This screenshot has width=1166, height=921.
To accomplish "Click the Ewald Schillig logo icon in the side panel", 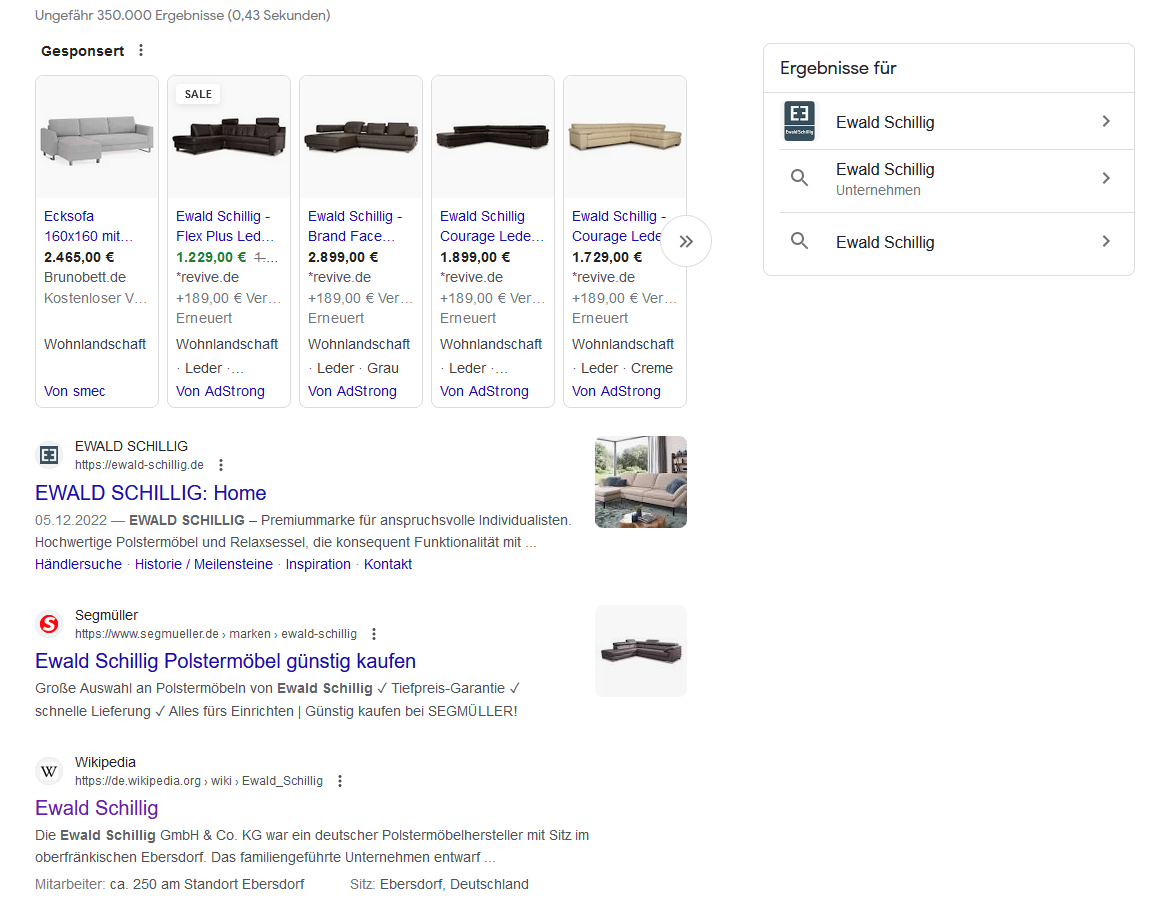I will click(x=799, y=121).
